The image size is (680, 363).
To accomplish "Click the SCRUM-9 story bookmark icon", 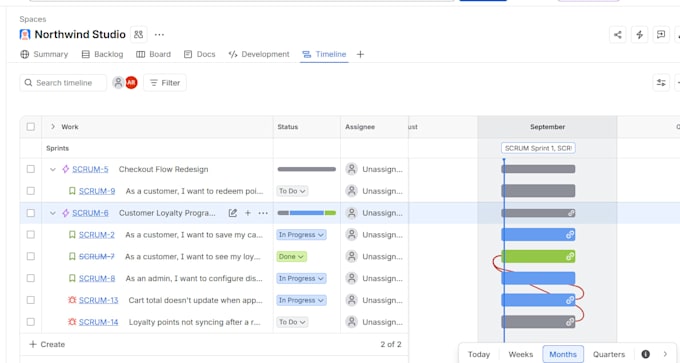I will pos(72,191).
